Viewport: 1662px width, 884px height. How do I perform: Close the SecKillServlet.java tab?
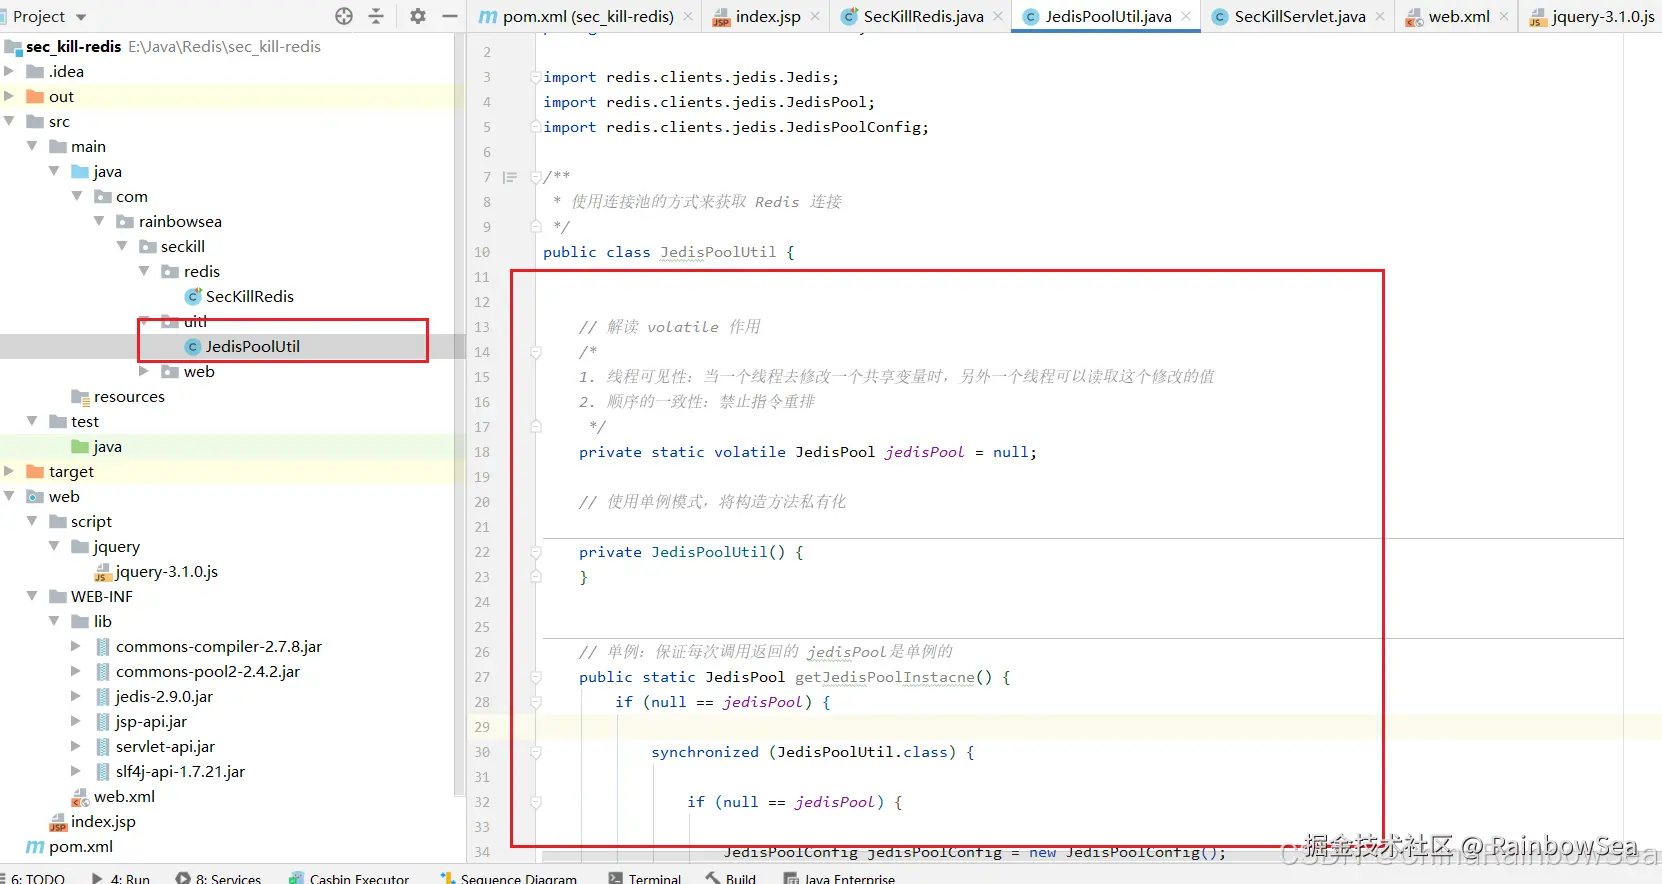(1380, 16)
